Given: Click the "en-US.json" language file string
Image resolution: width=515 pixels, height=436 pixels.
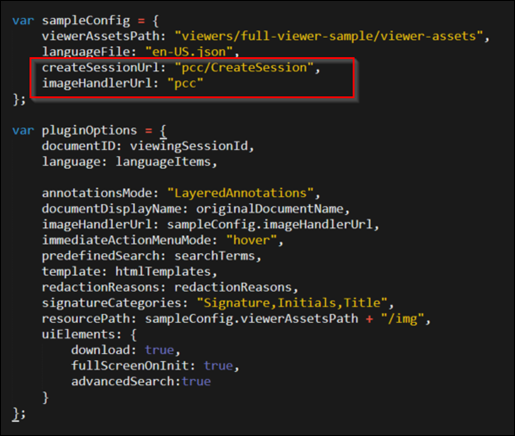Looking at the screenshot, I should click(x=189, y=52).
